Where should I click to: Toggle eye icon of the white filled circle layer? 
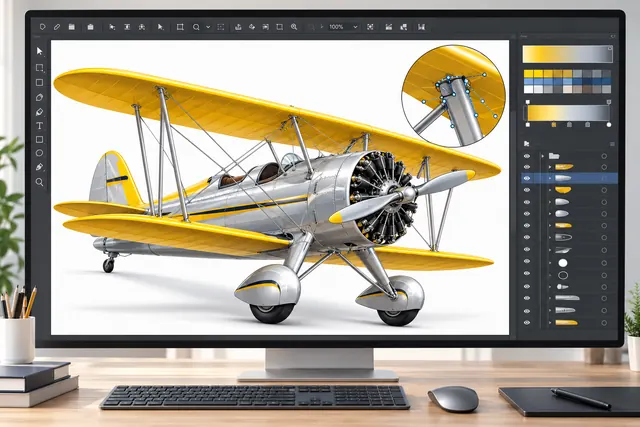click(x=527, y=261)
